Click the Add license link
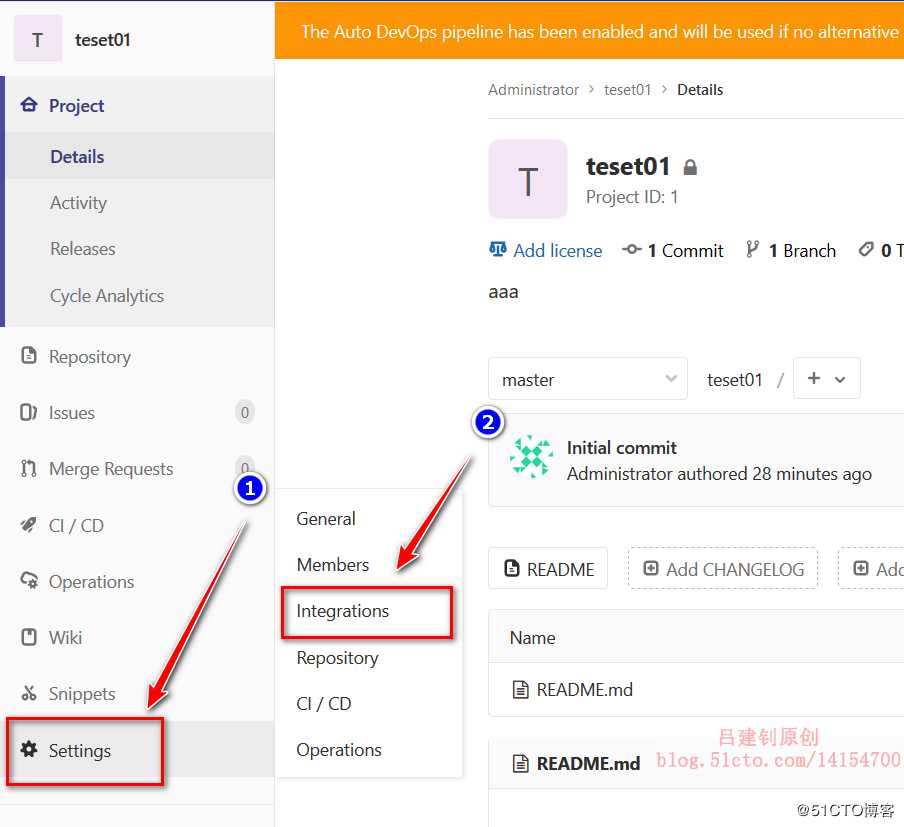Screen dimensions: 904x827 point(558,250)
